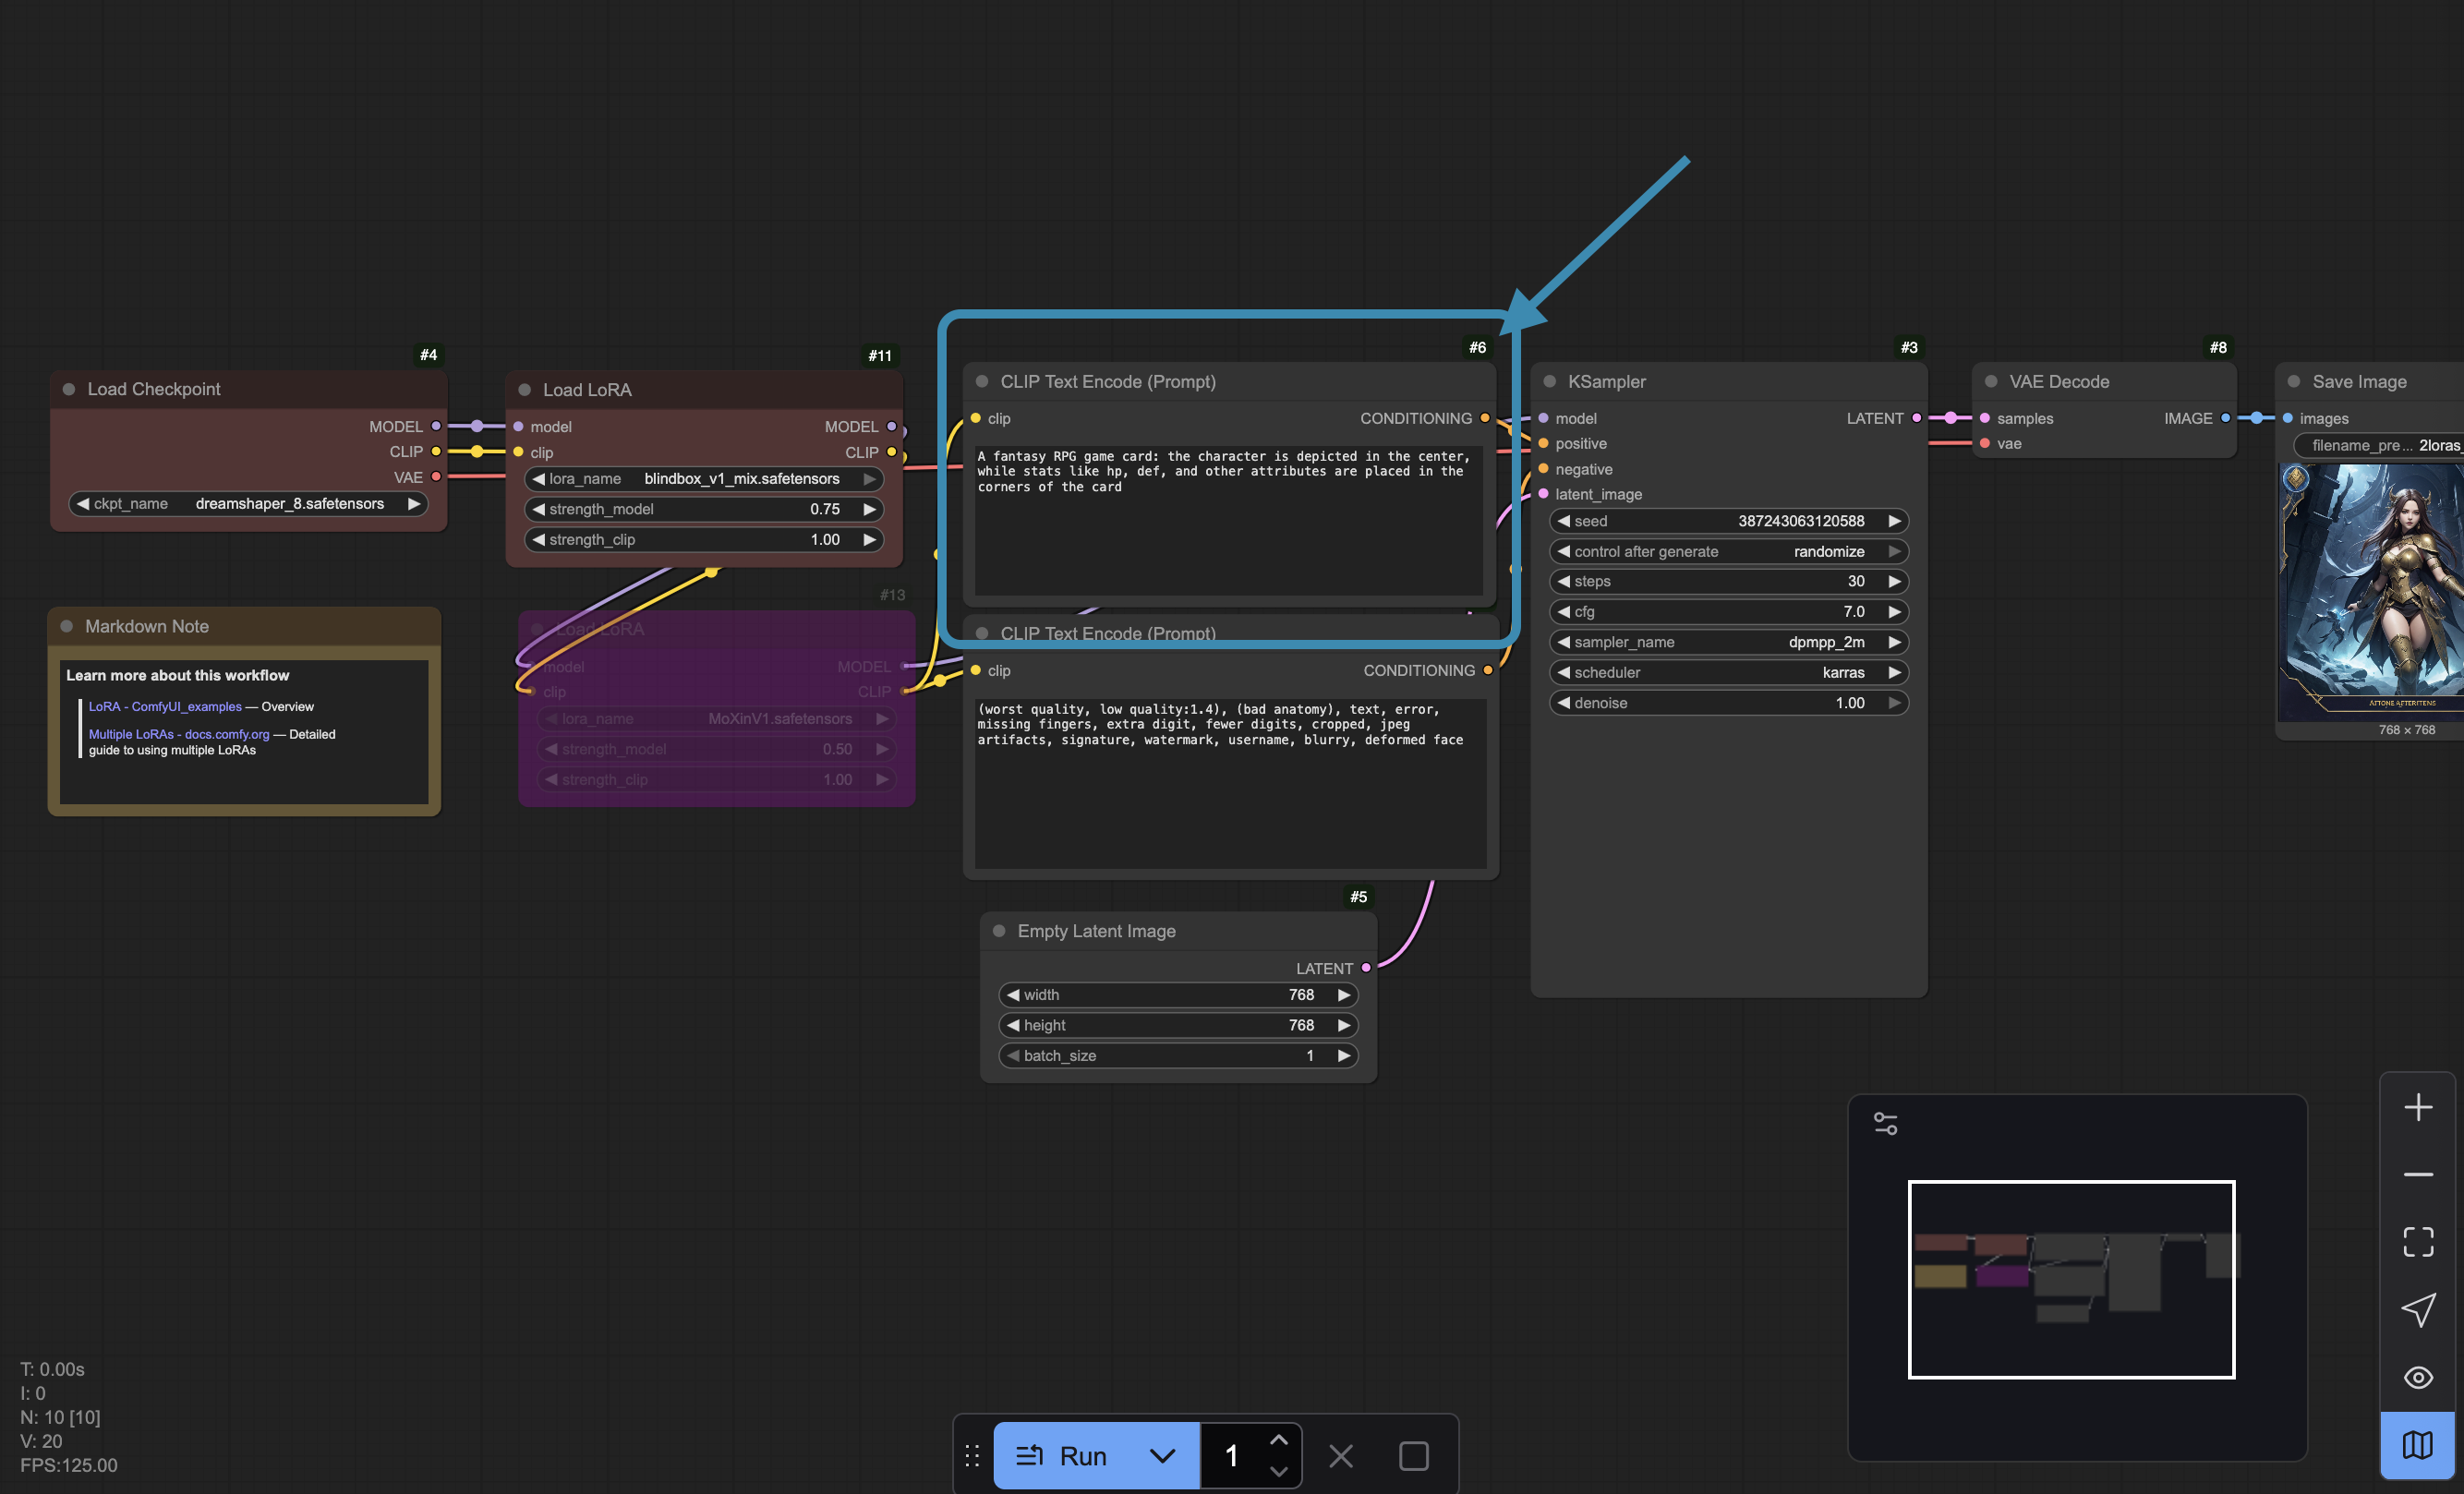Increase the batch count with up arrow
The height and width of the screenshot is (1494, 2464).
[1277, 1440]
